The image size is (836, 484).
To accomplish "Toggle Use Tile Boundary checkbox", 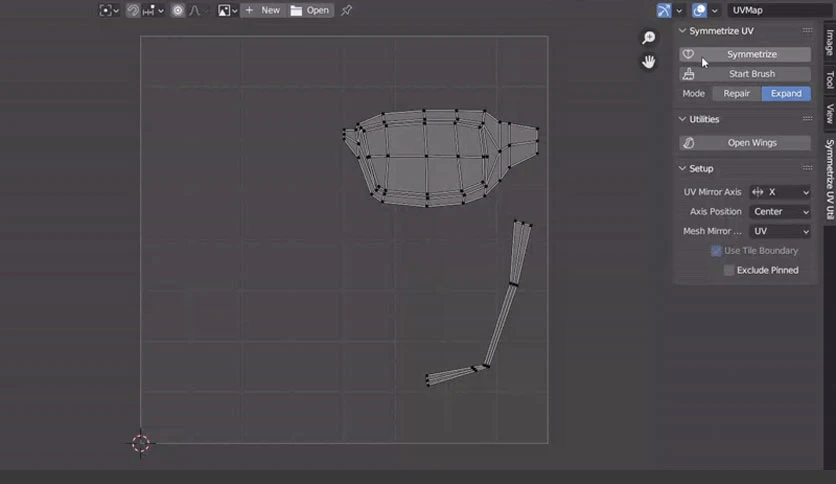I will click(x=716, y=251).
